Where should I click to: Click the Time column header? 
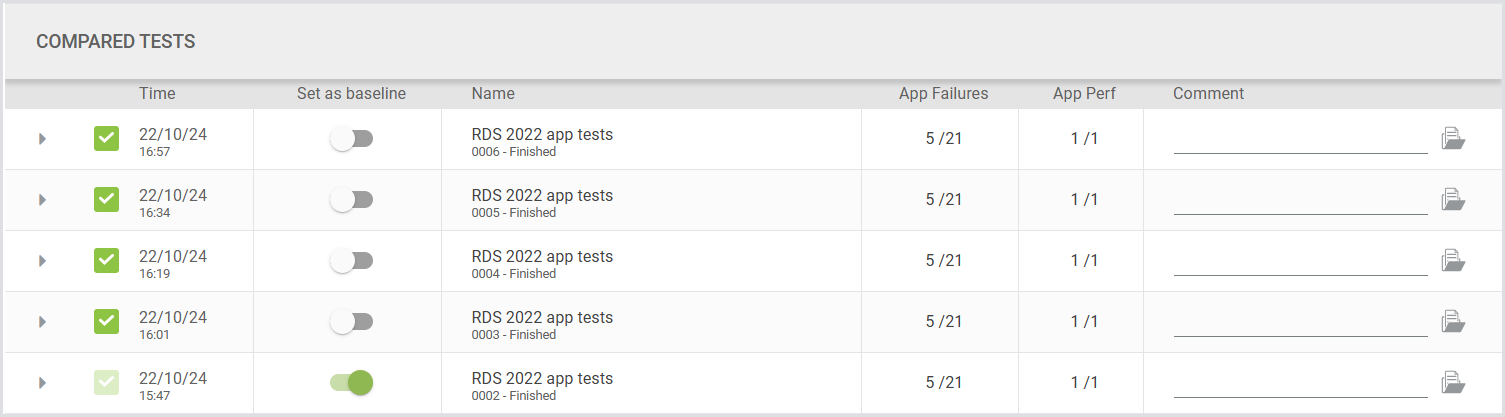pos(157,94)
